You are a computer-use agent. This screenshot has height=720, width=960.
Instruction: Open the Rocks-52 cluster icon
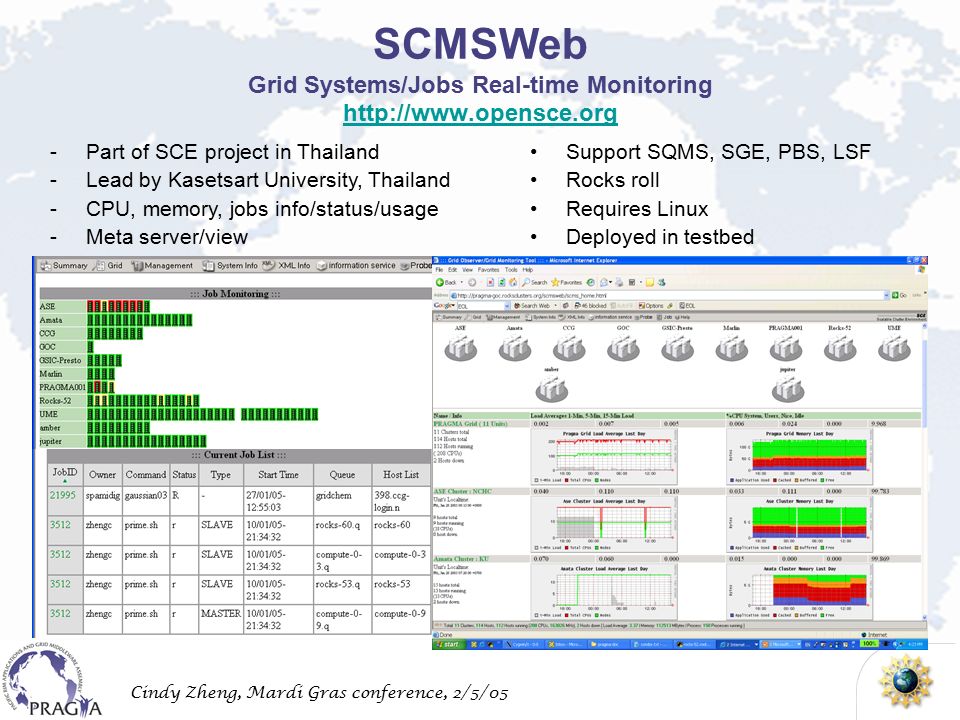click(x=840, y=348)
